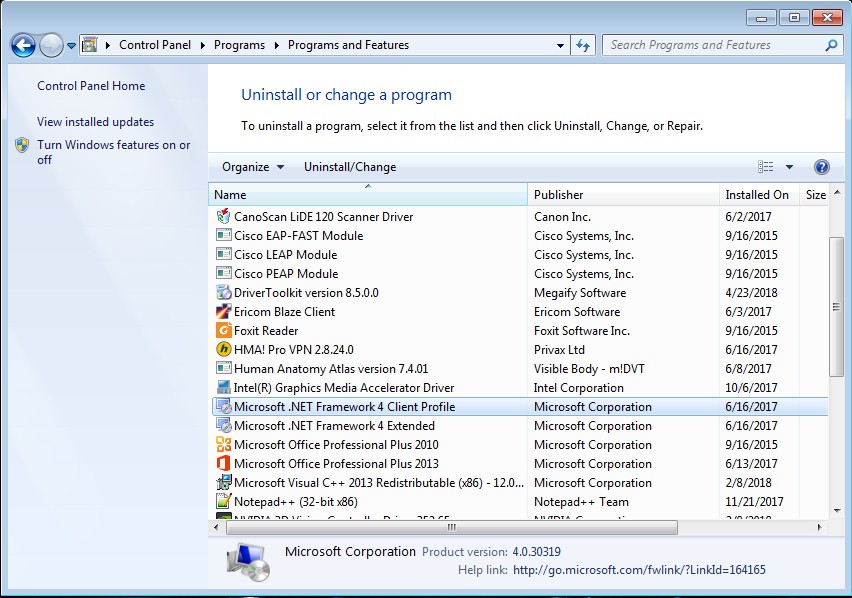This screenshot has width=852, height=598.
Task: Open the address bar history dropdown
Action: click(x=560, y=46)
